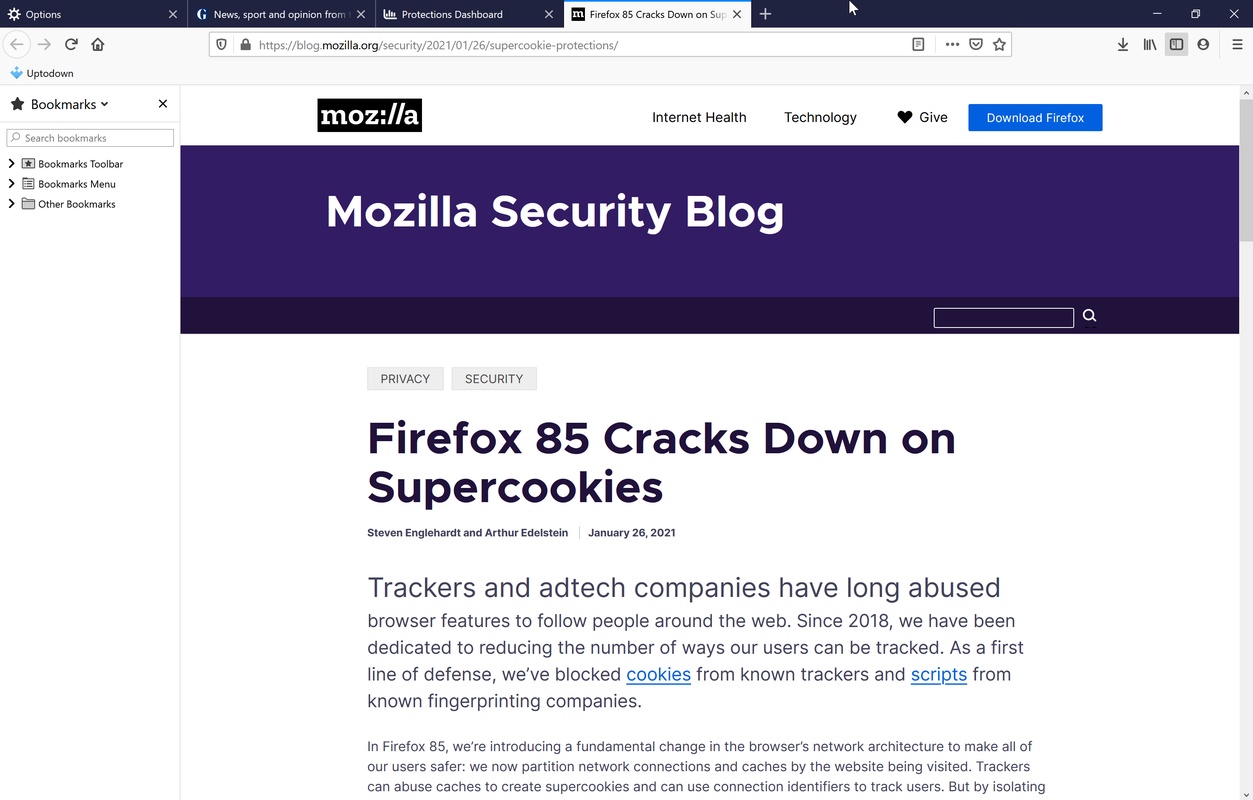Expand the Other Bookmarks folder
Viewport: 1253px width, 800px height.
12,204
